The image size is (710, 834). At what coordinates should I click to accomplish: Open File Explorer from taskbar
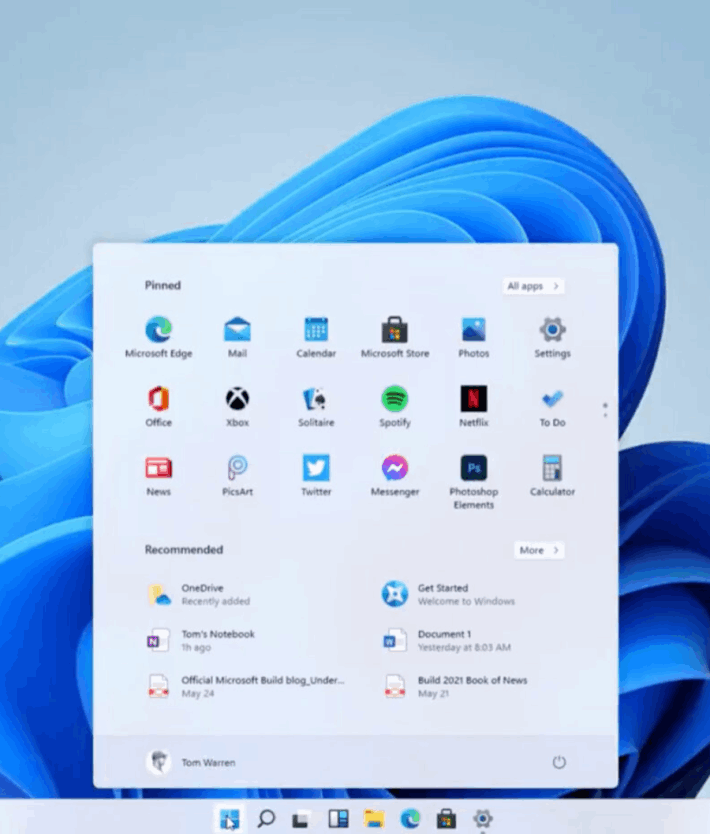[374, 819]
